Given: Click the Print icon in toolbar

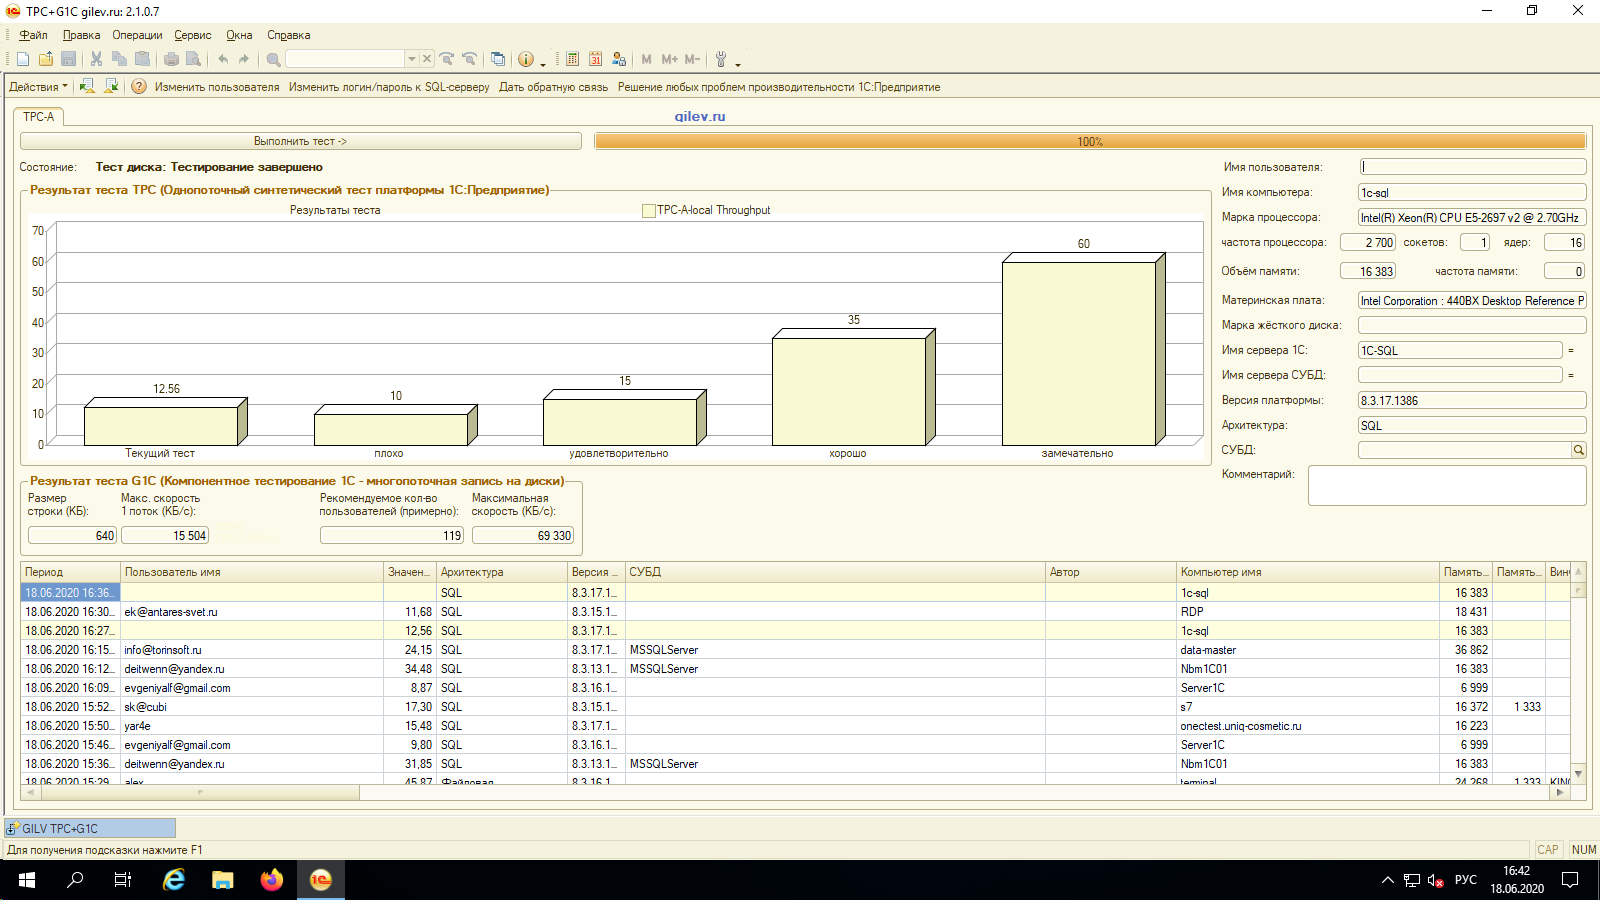Looking at the screenshot, I should pos(172,59).
